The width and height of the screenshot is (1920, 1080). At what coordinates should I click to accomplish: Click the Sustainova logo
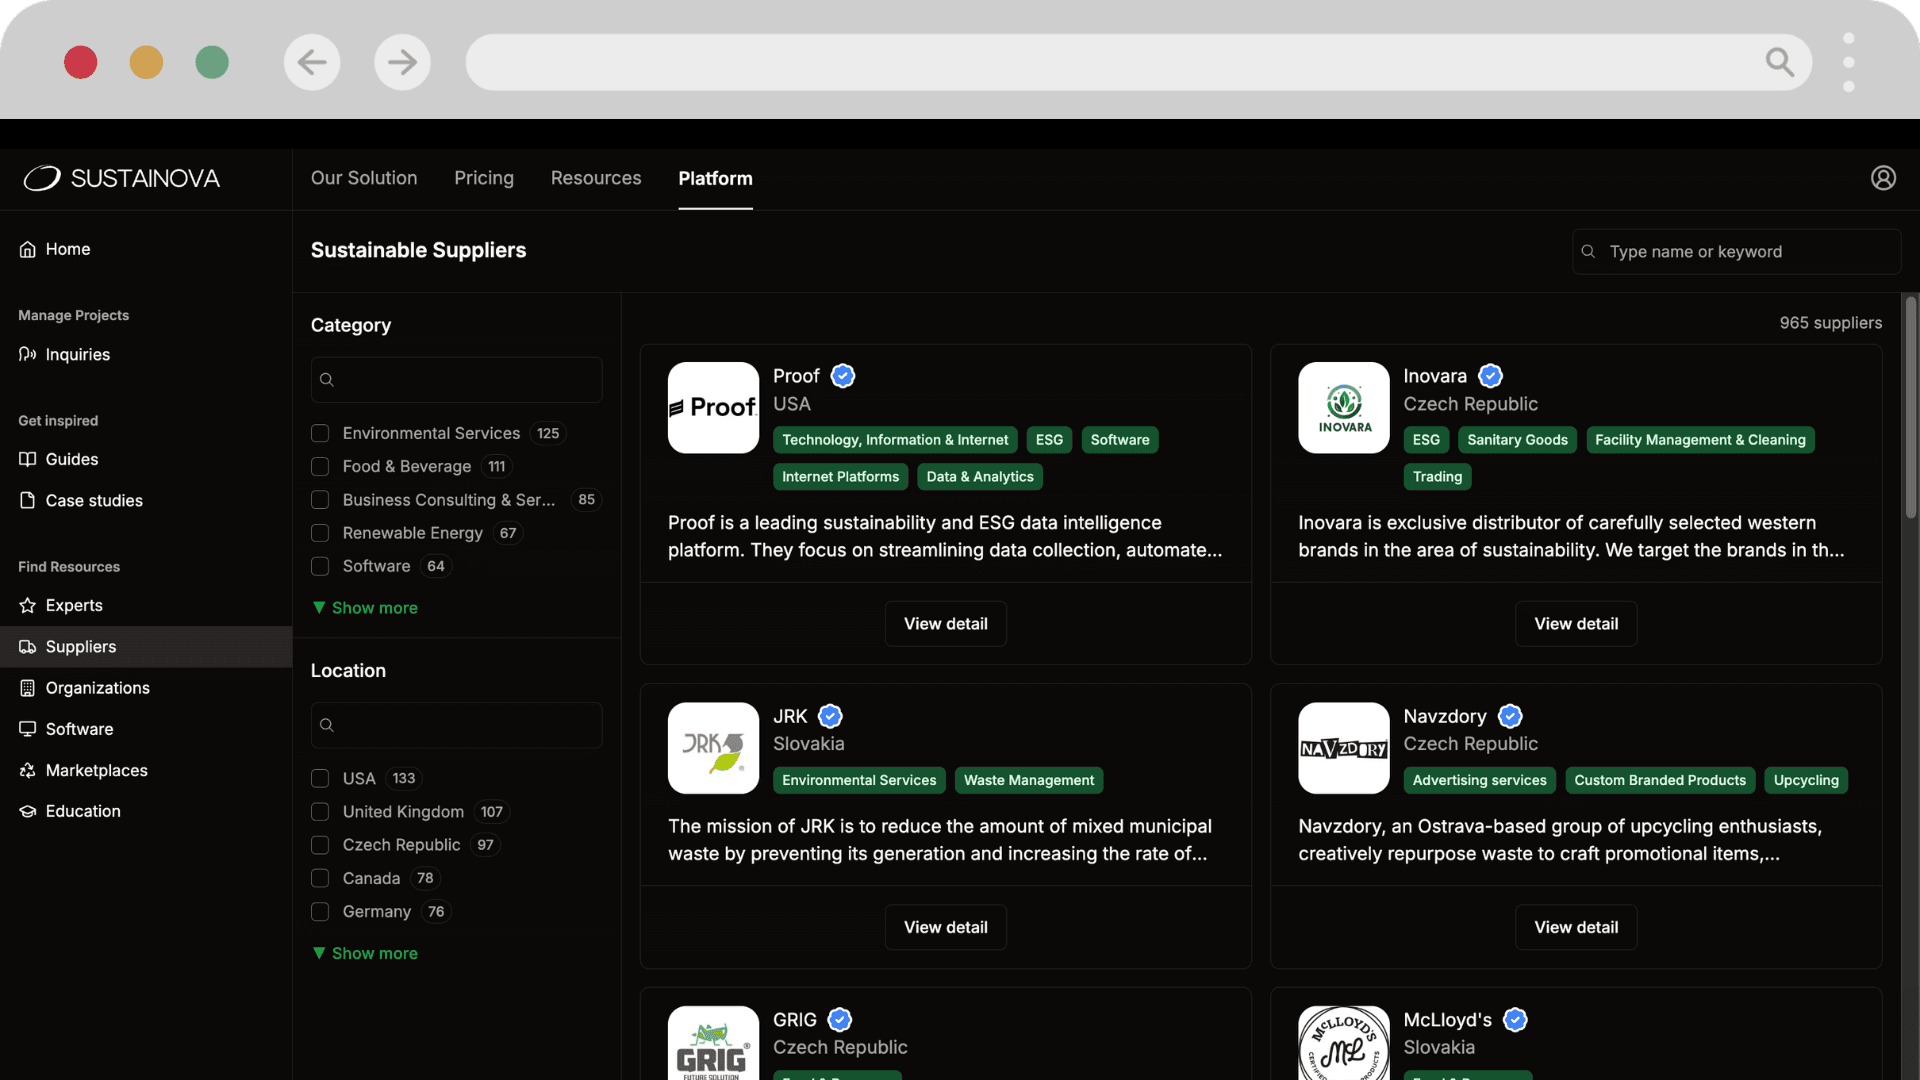click(x=122, y=178)
